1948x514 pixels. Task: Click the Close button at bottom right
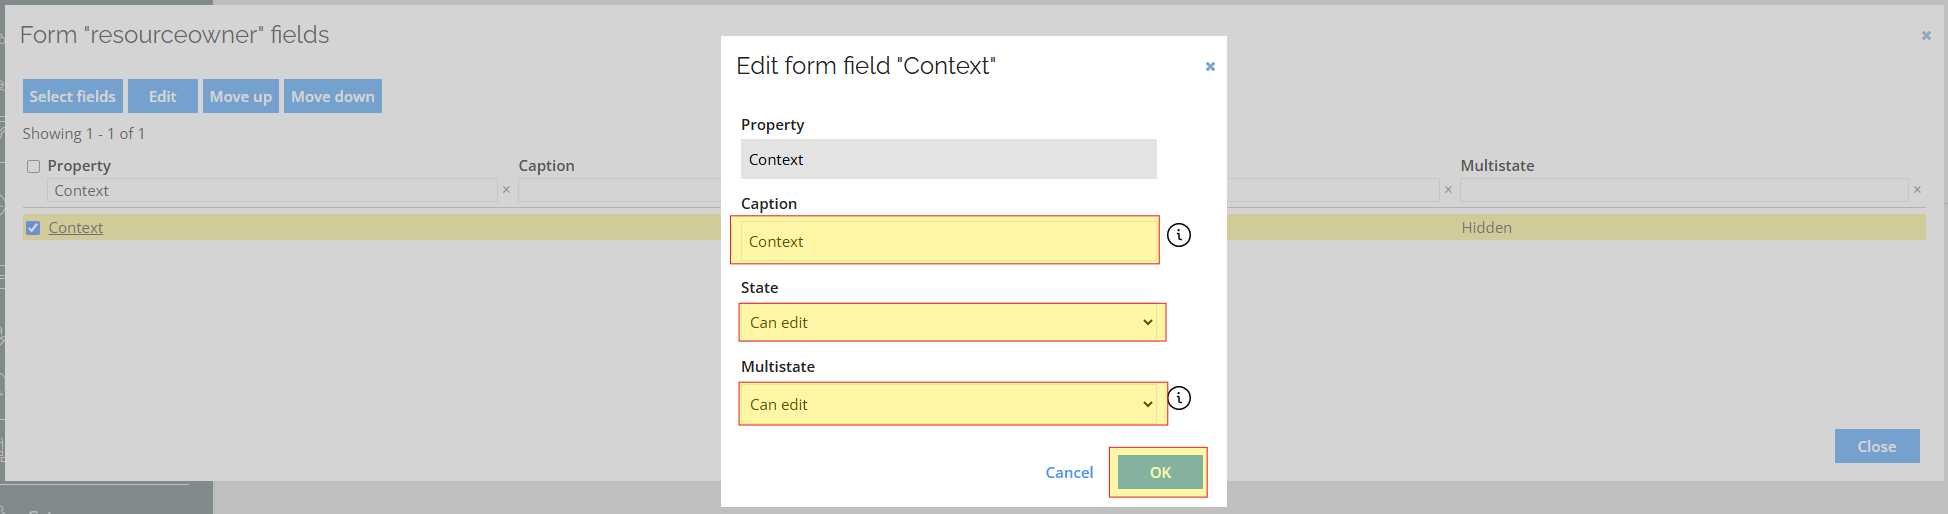pyautogui.click(x=1877, y=446)
